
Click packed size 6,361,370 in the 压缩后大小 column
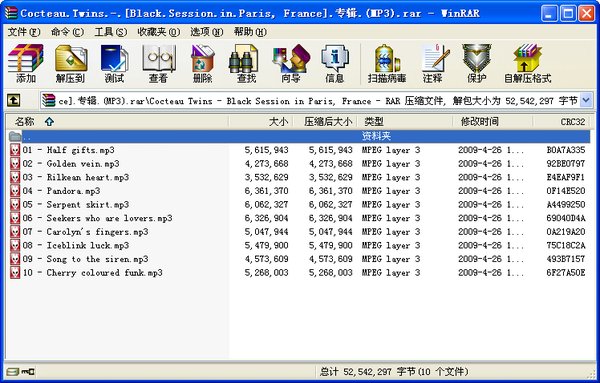click(331, 191)
